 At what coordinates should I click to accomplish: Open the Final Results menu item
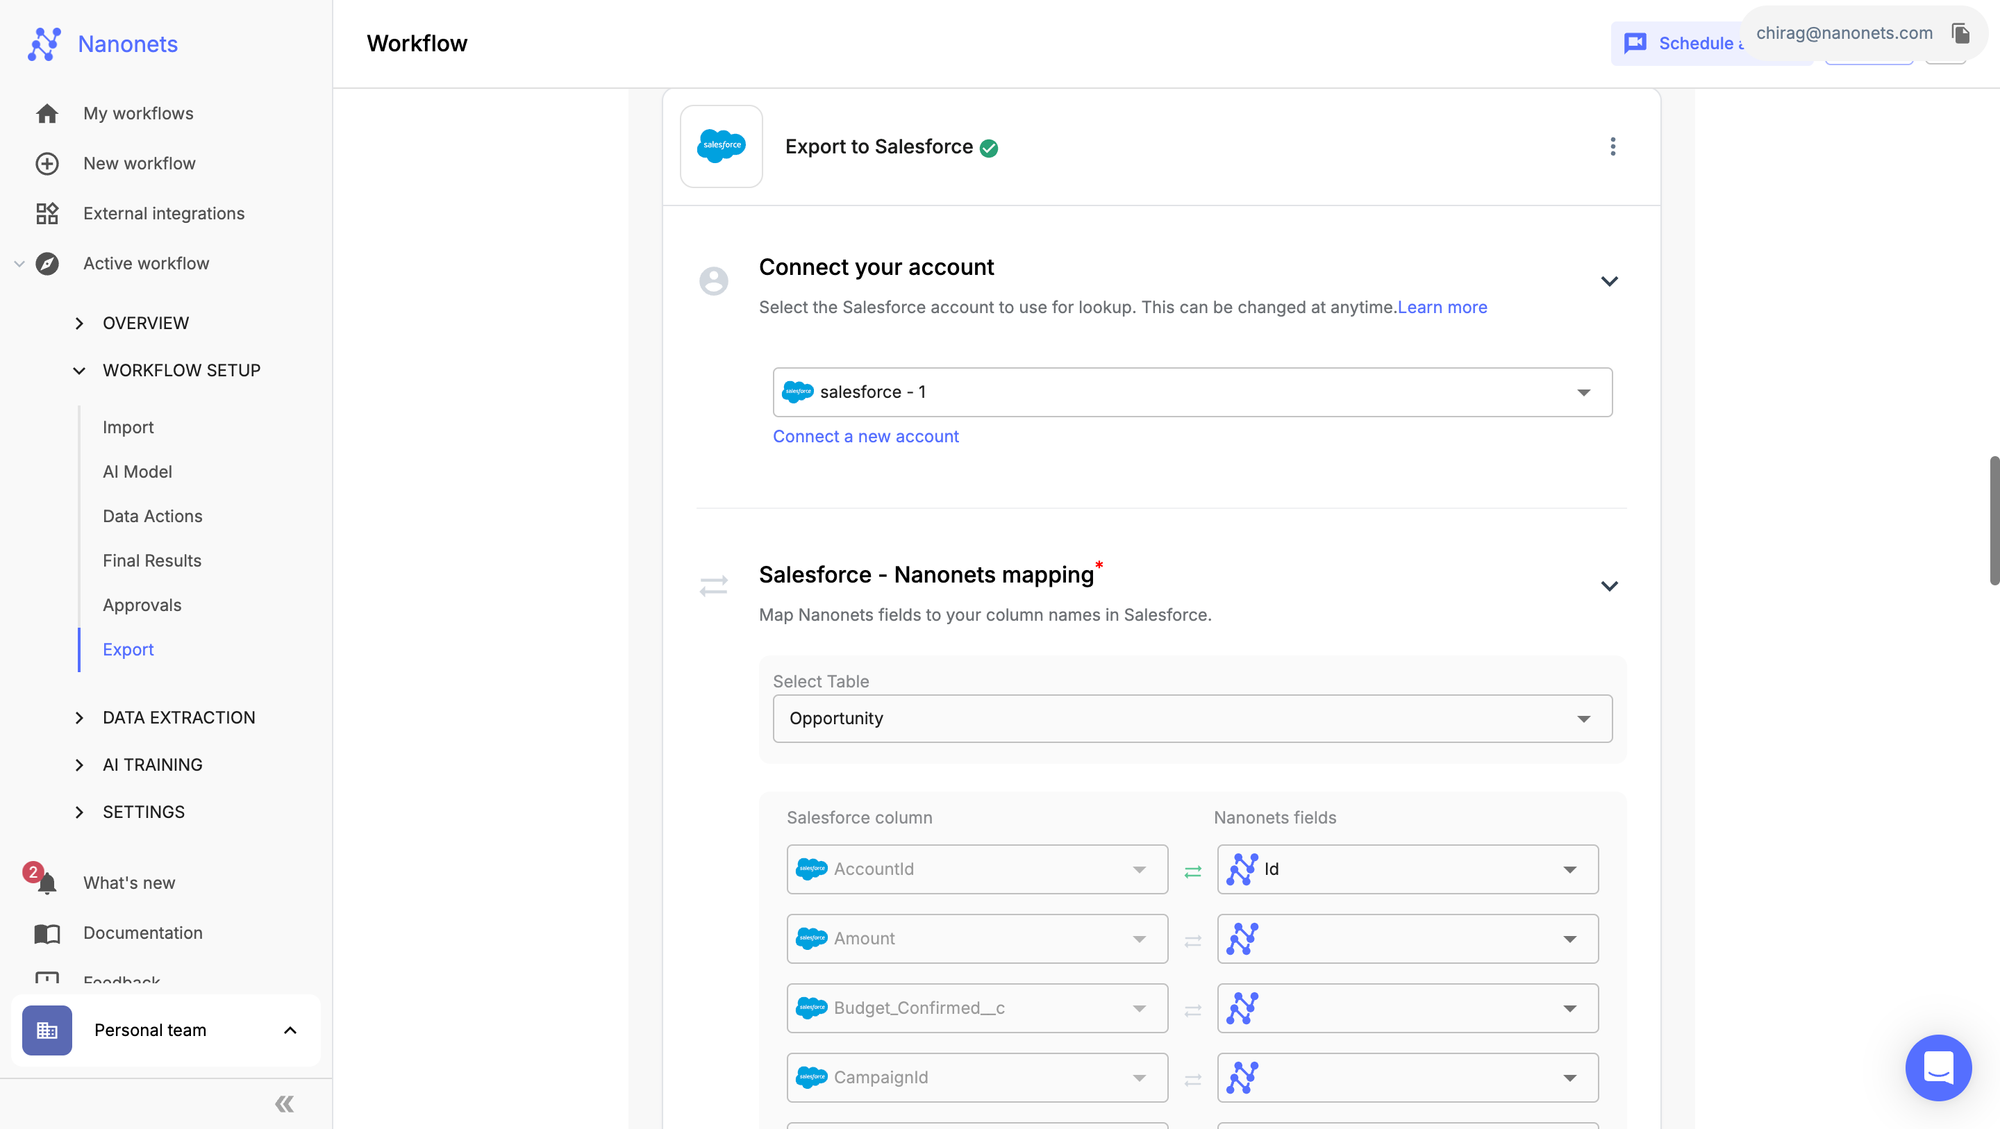coord(152,561)
